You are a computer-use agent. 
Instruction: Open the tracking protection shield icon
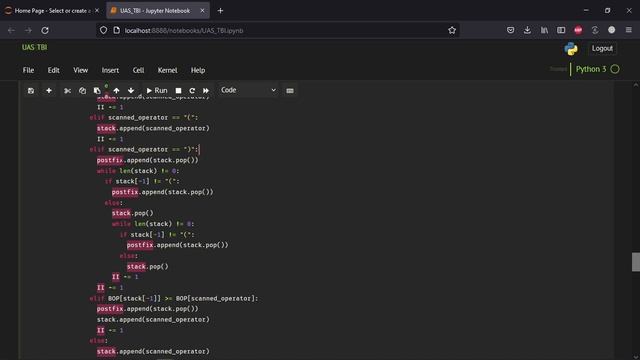[x=103, y=30]
